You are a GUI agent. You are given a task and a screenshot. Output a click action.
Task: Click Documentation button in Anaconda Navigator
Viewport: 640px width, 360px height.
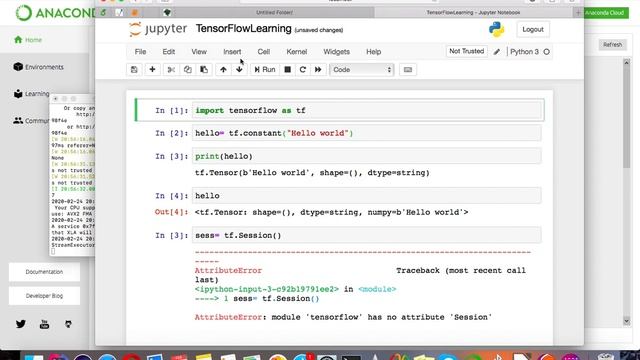tap(44, 272)
